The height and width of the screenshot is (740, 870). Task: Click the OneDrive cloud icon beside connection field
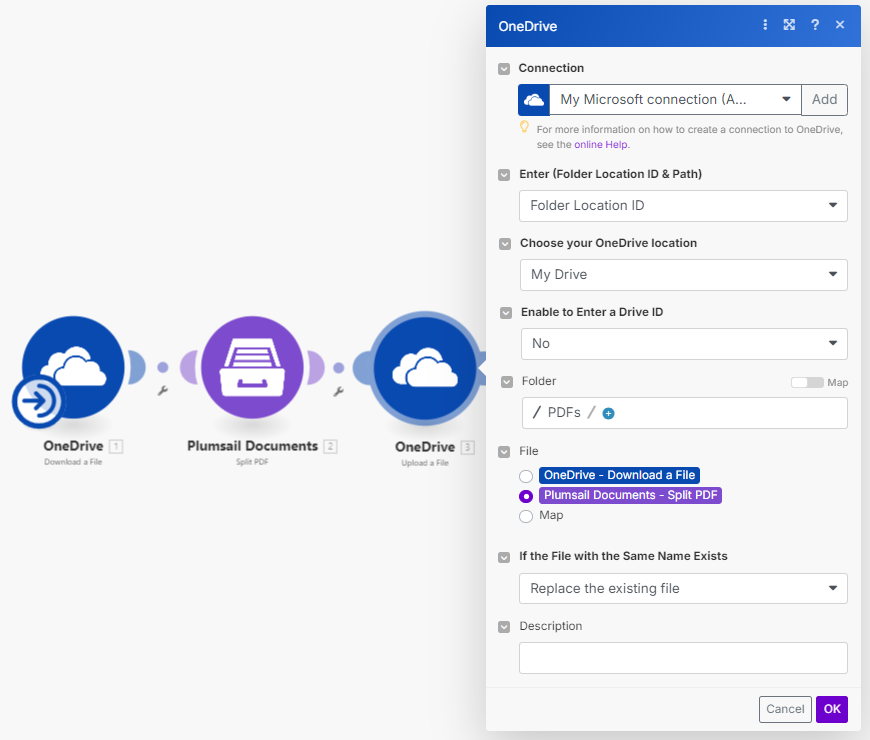[x=534, y=100]
